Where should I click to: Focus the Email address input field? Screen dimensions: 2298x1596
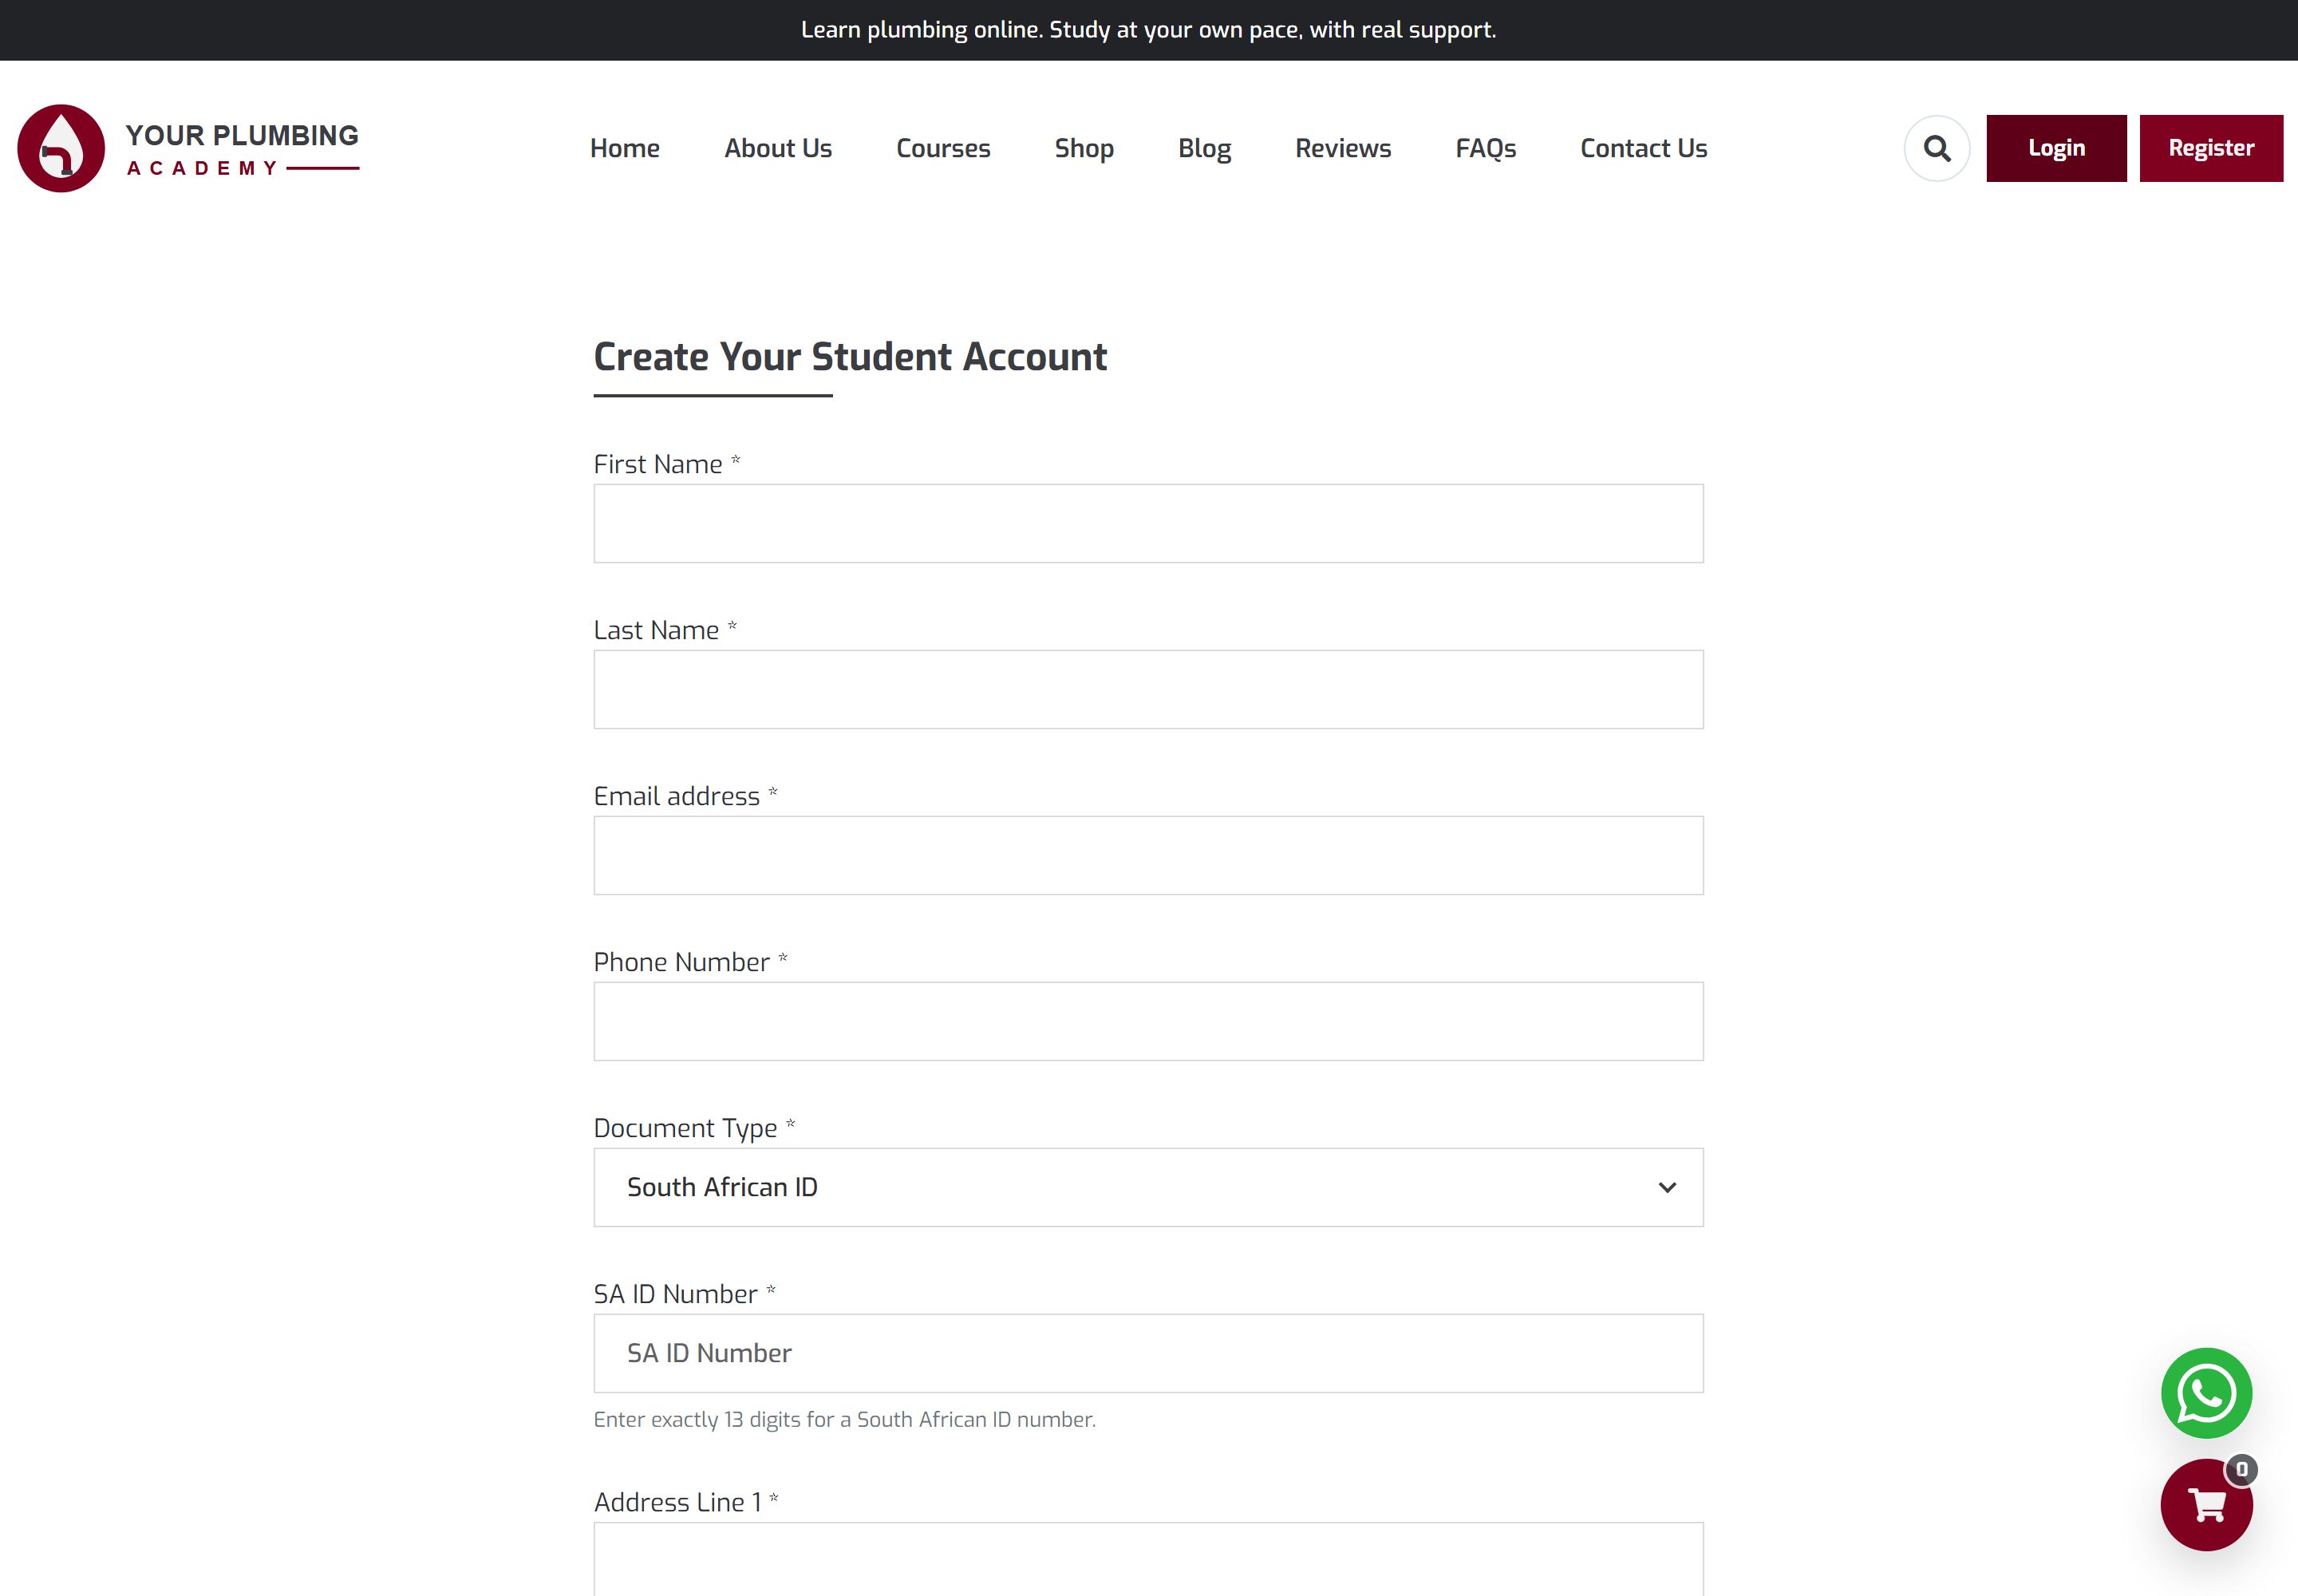(1148, 856)
